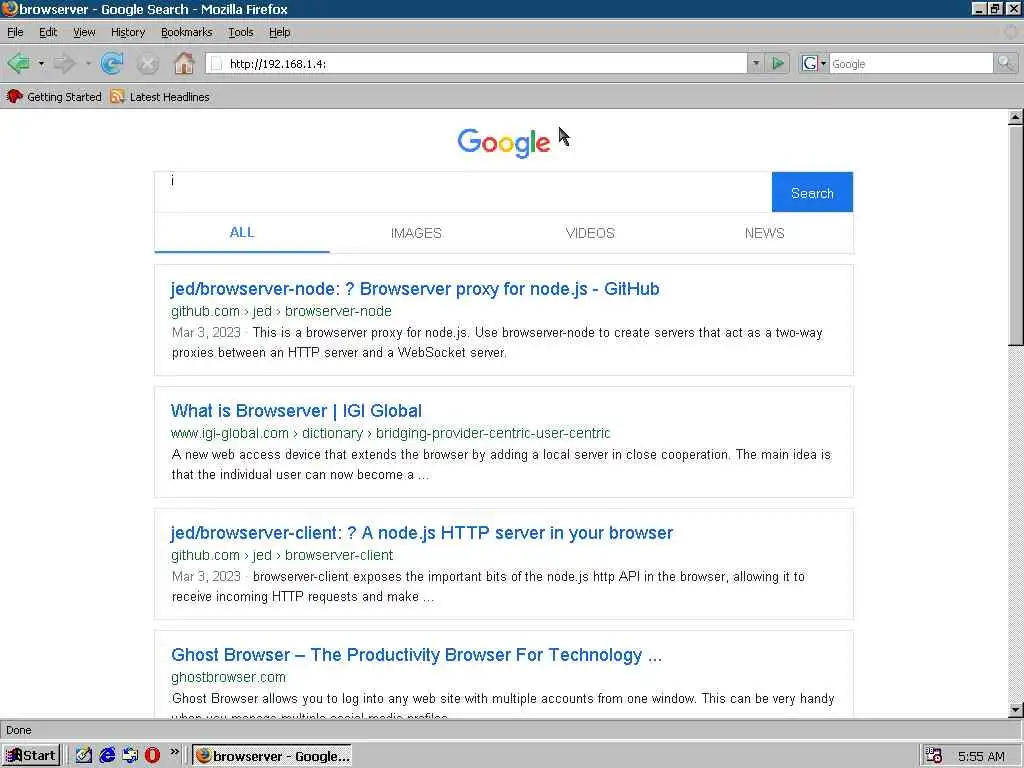Image resolution: width=1024 pixels, height=768 pixels.
Task: Click the green Back arrow button
Action: (x=18, y=63)
